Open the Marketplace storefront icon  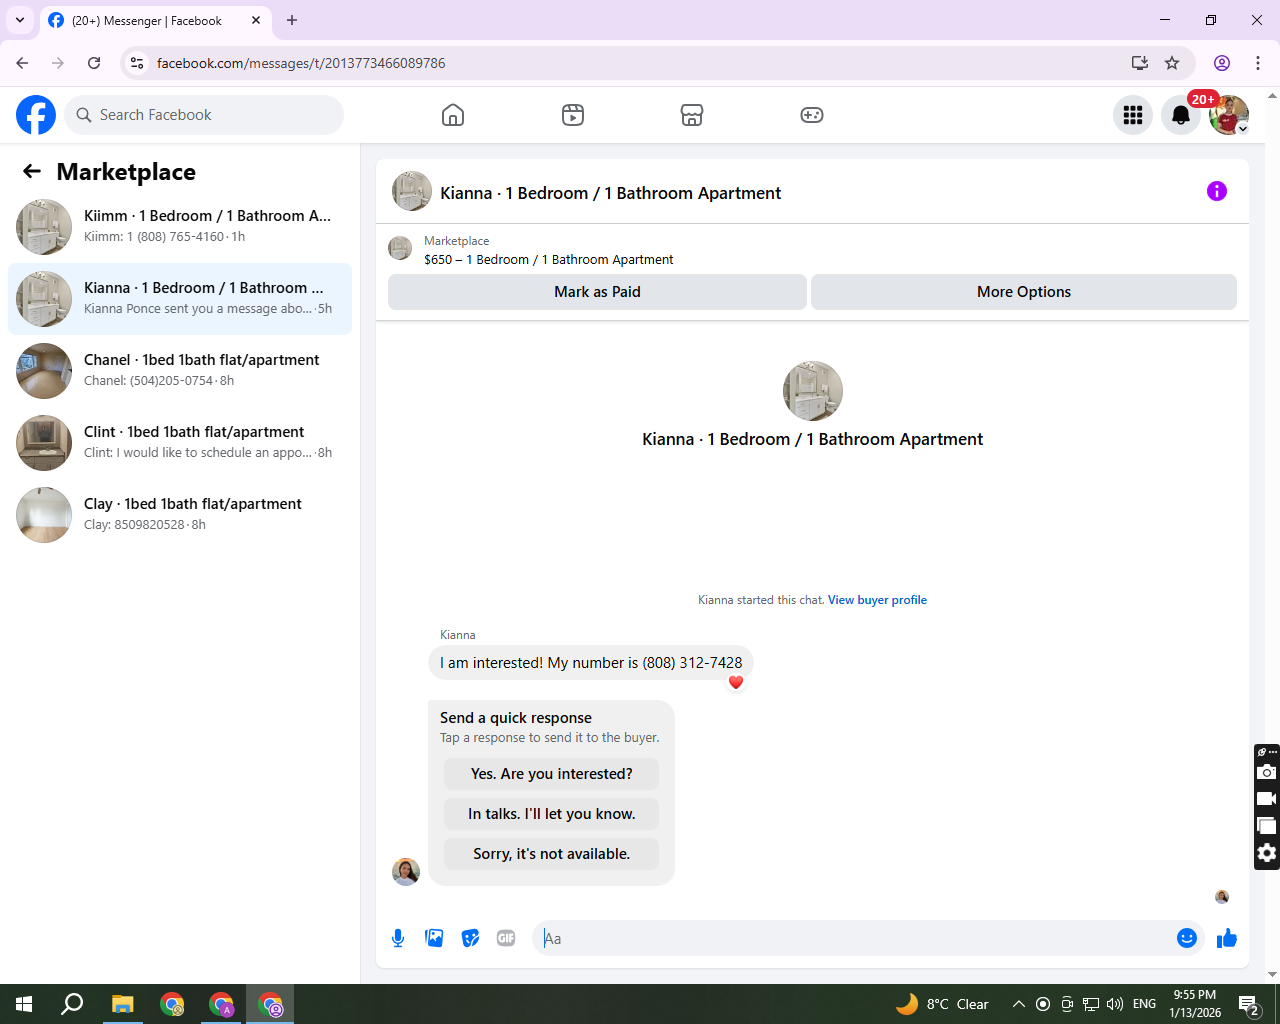(692, 115)
